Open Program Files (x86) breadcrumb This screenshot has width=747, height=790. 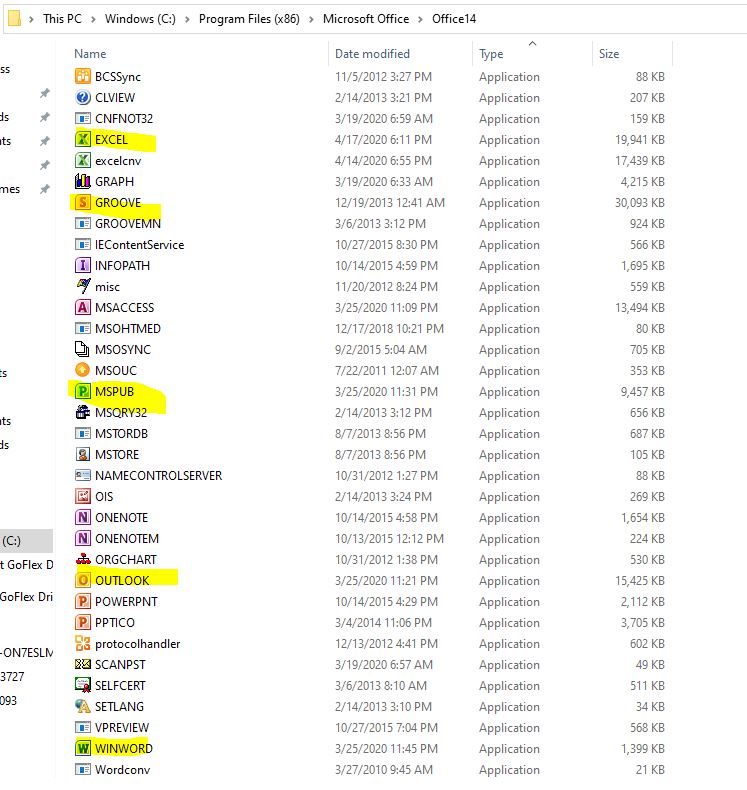249,19
